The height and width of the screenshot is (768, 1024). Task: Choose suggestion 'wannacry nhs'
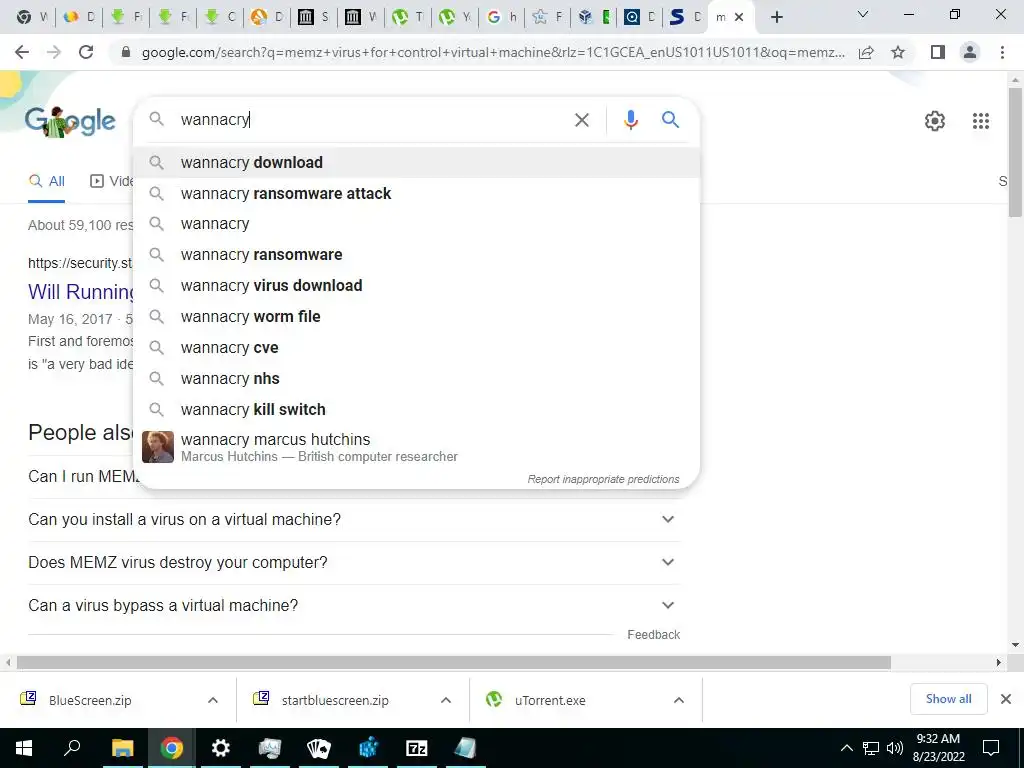416,378
